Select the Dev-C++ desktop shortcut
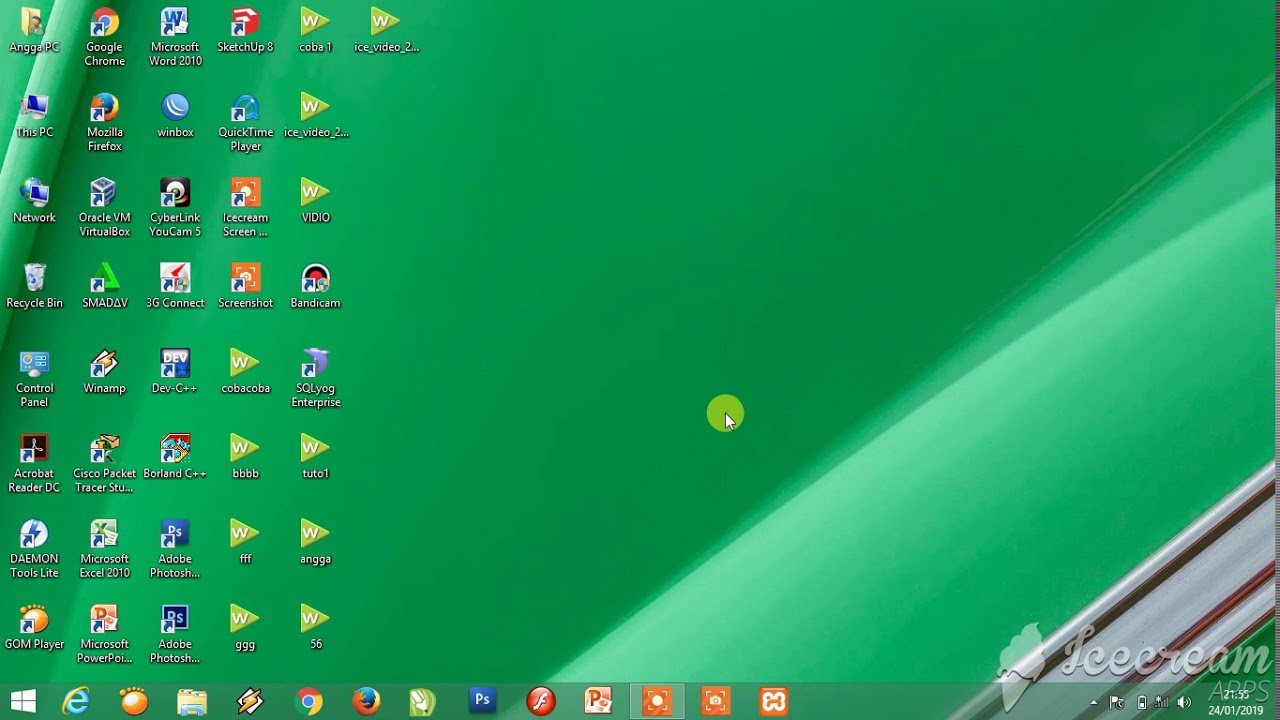The height and width of the screenshot is (720, 1280). tap(175, 372)
